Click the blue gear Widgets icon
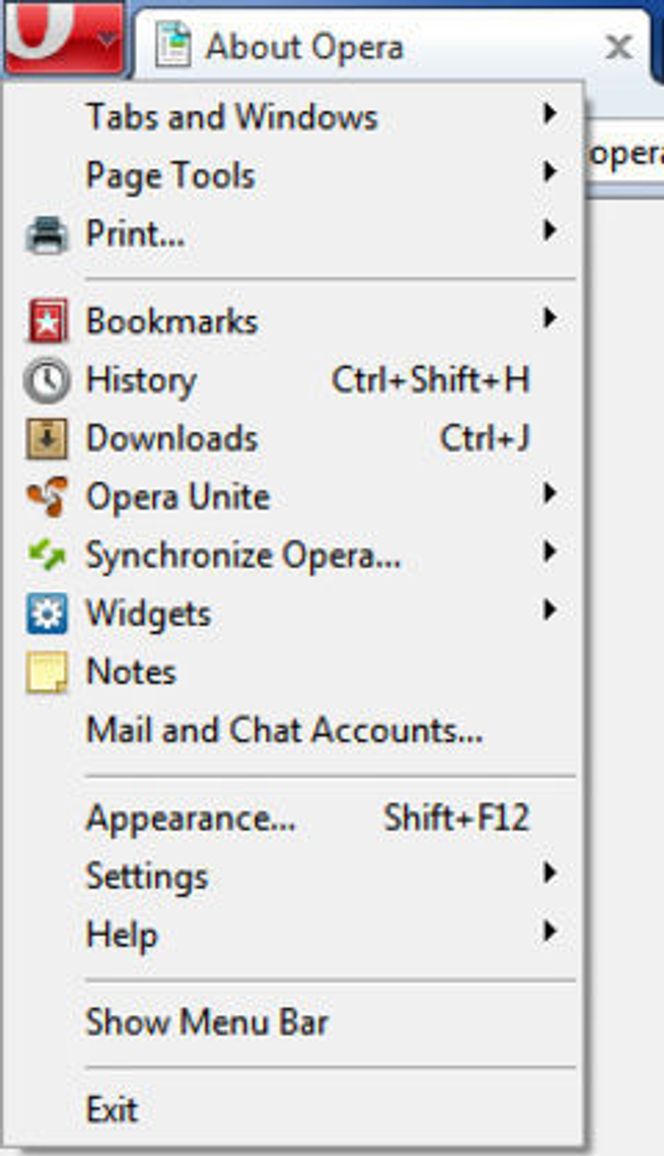The height and width of the screenshot is (1156, 664). coord(47,613)
